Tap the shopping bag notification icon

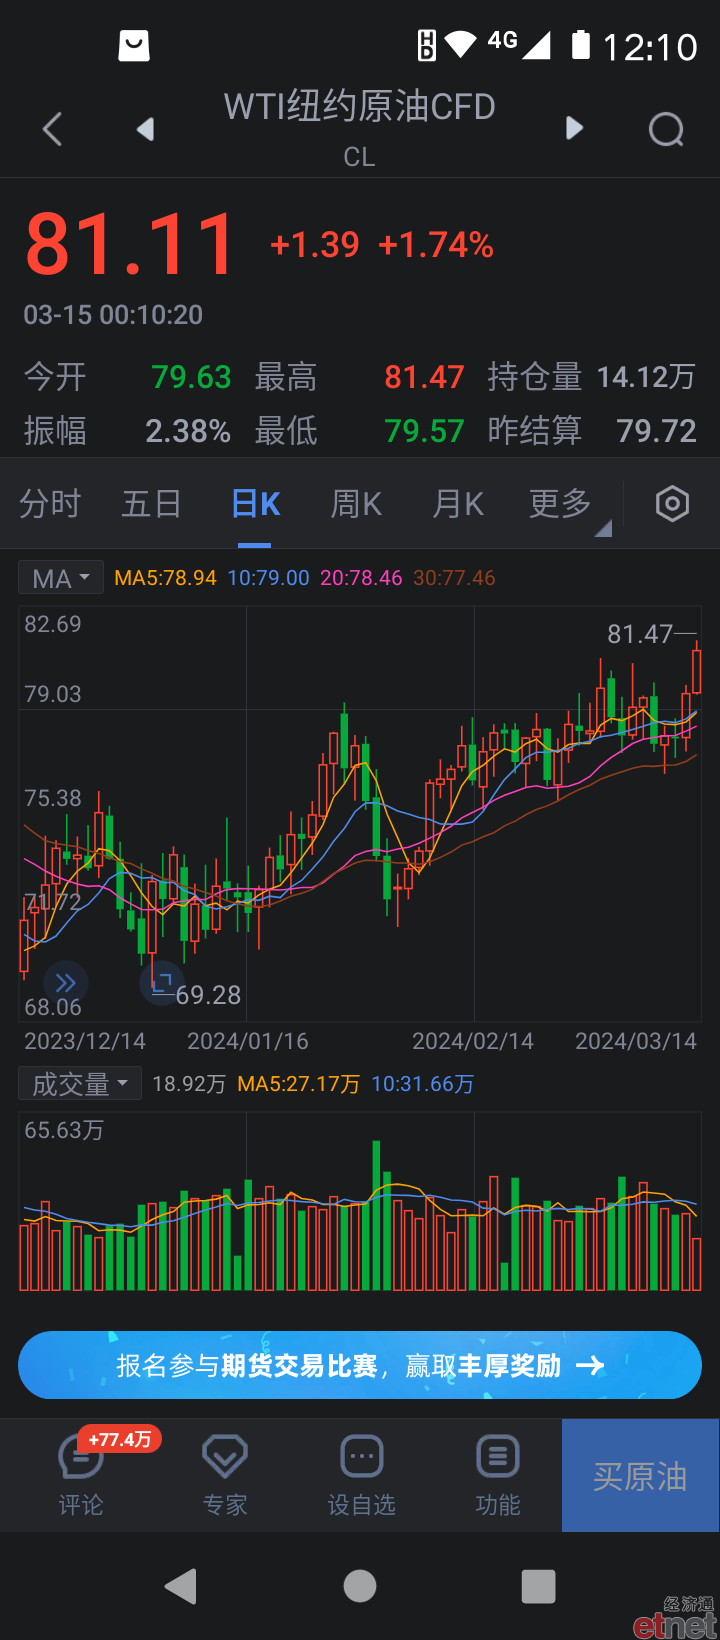click(134, 45)
